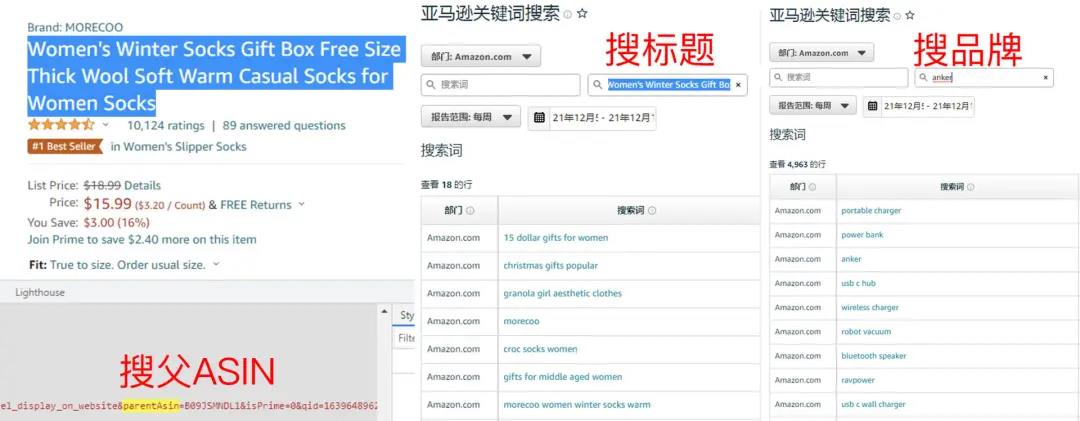Viewport: 1080px width, 421px height.
Task: Focus empty 搜索词 input in anker search panel
Action: (839, 78)
